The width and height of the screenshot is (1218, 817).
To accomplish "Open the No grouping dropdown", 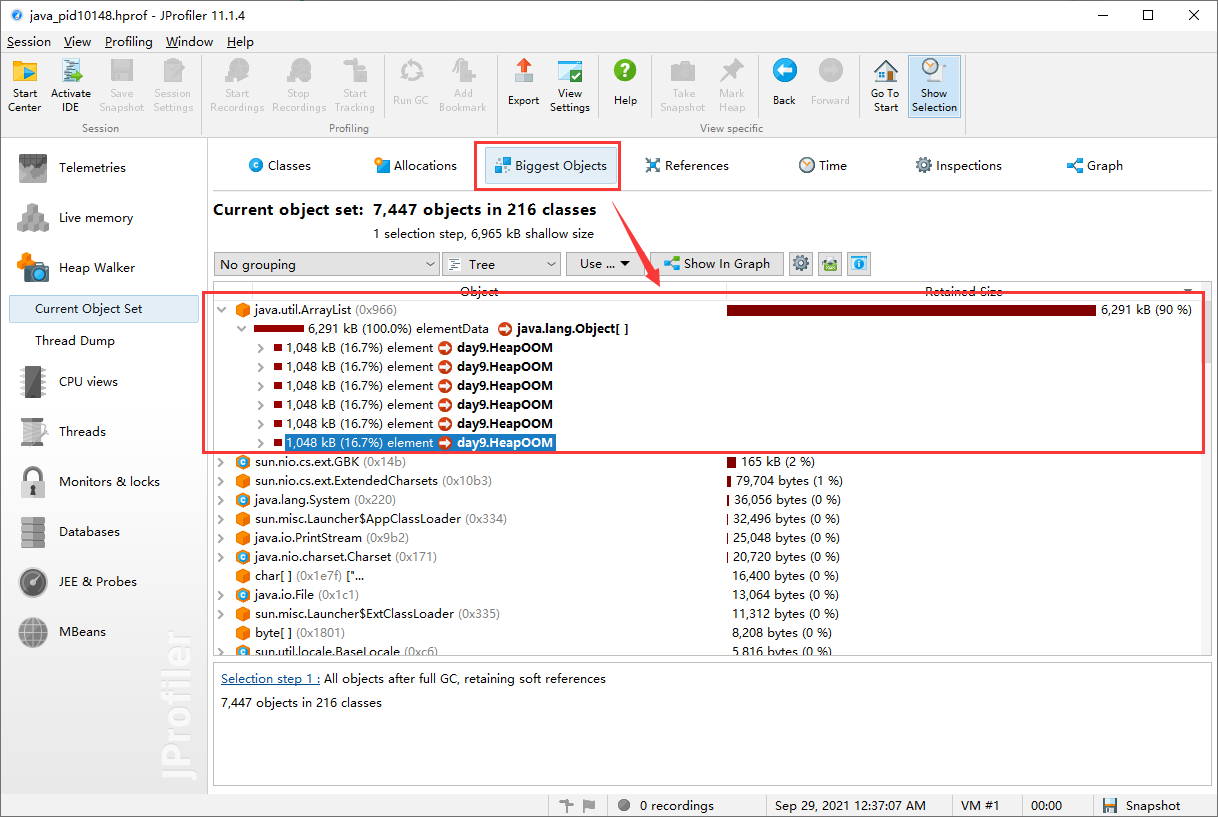I will tap(327, 264).
